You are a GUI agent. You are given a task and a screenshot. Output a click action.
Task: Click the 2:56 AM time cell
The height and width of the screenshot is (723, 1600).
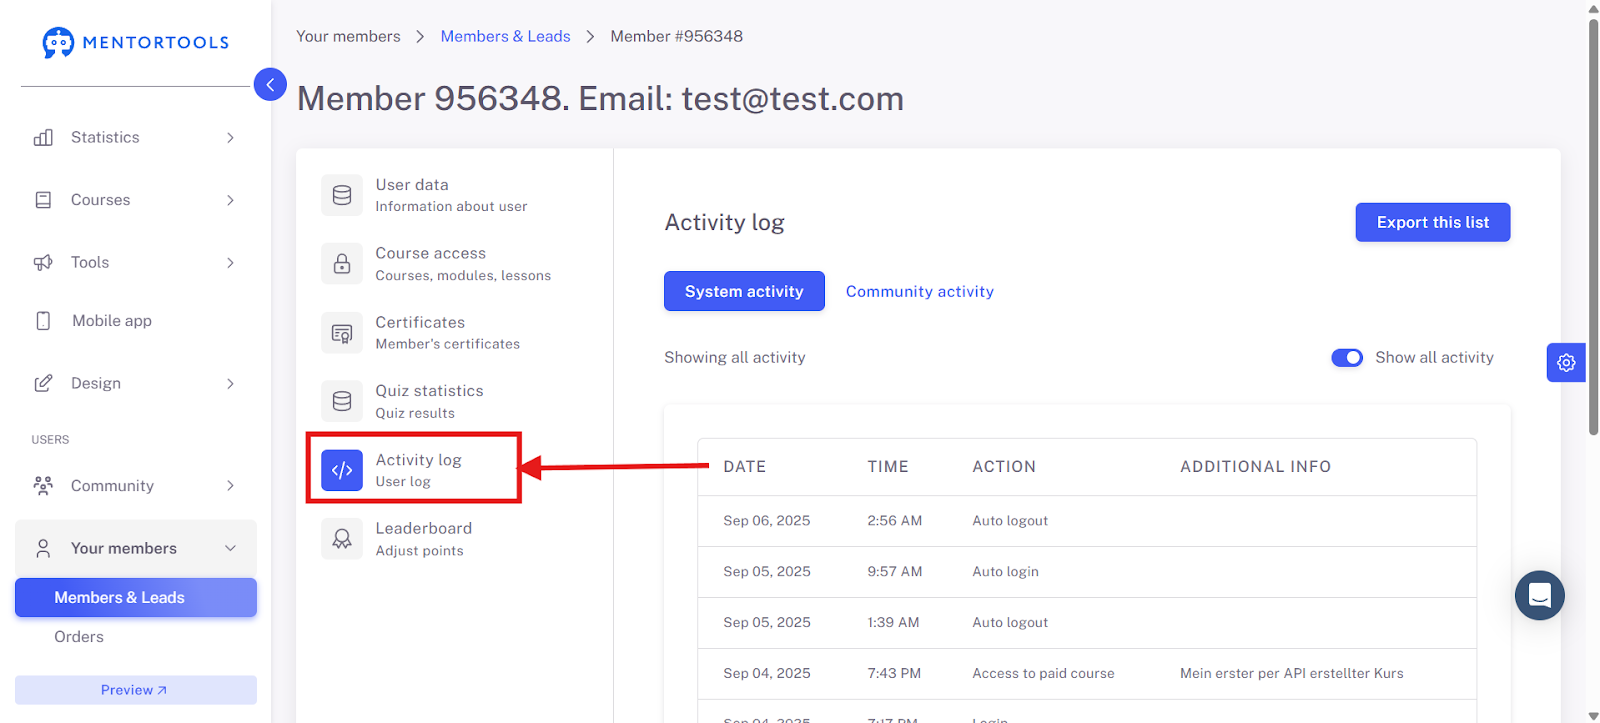point(895,521)
